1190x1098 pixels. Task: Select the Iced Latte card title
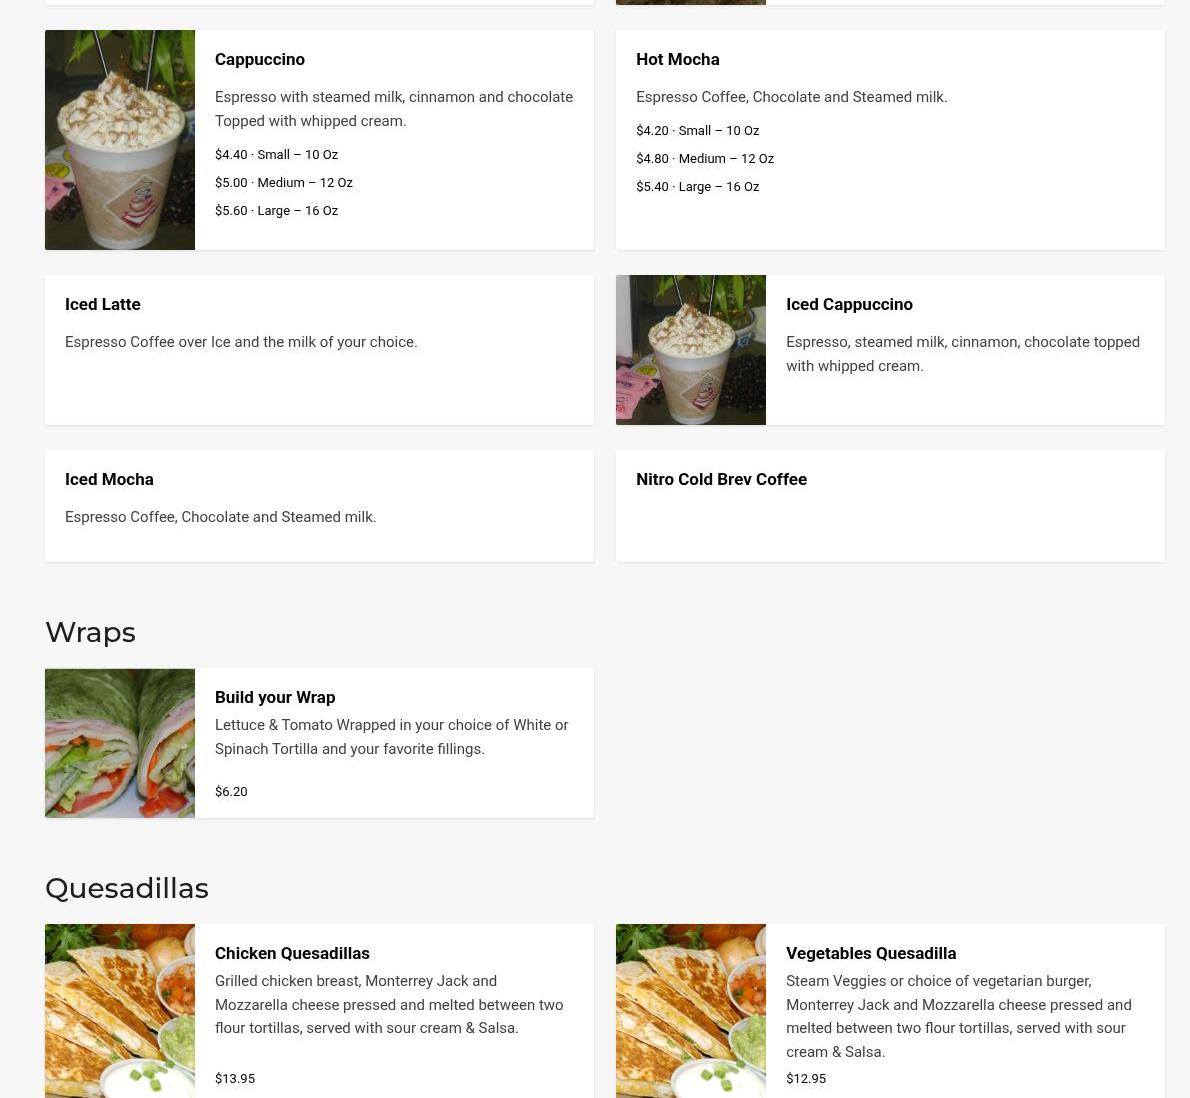coord(102,304)
